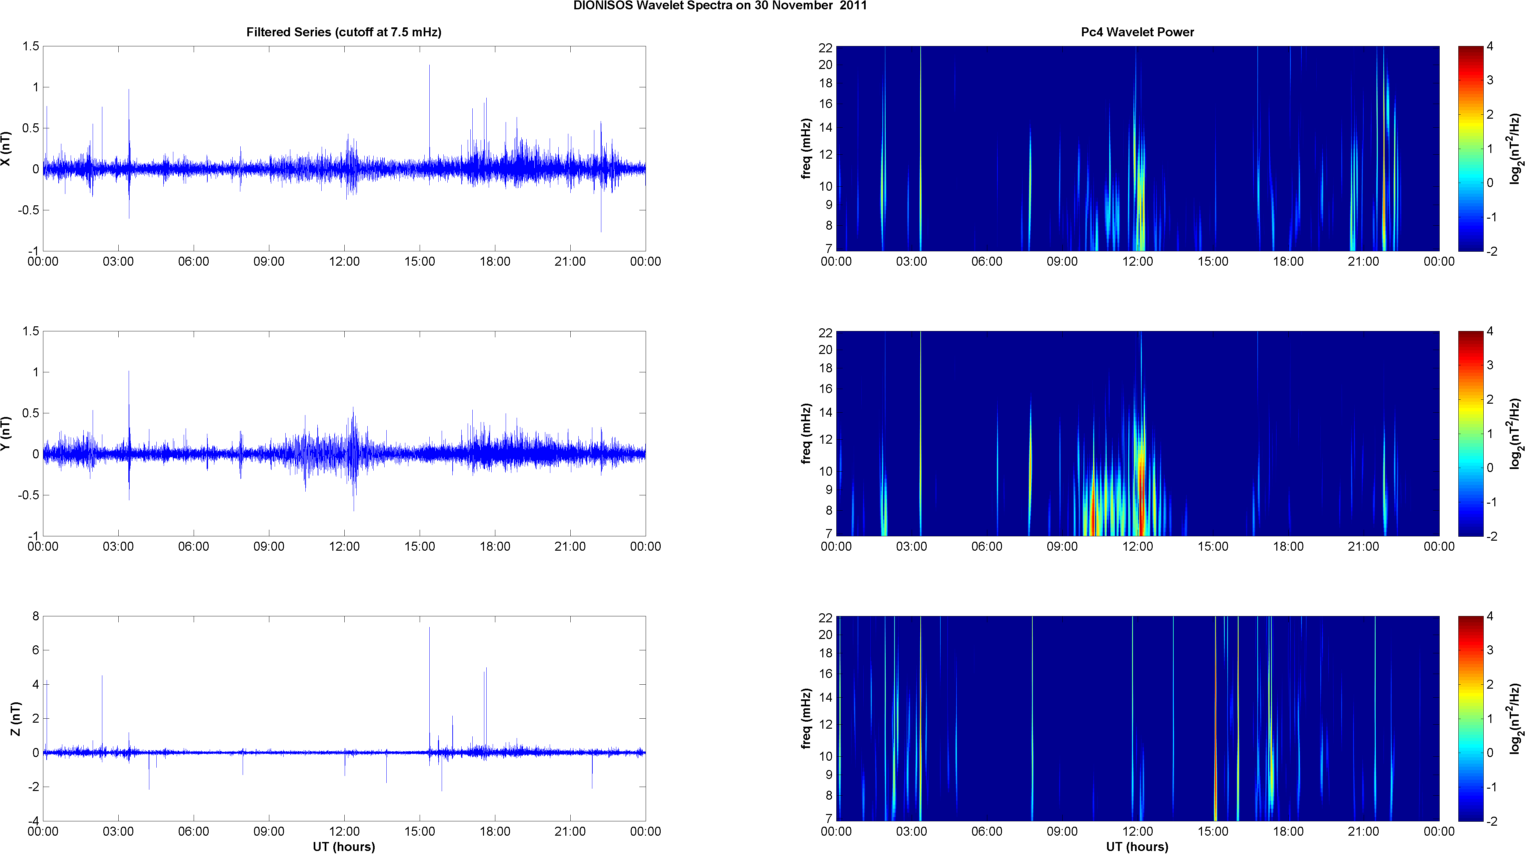Click the freq (mHz) label of the bottom spectrogram
This screenshot has width=1525, height=854.
[x=806, y=719]
